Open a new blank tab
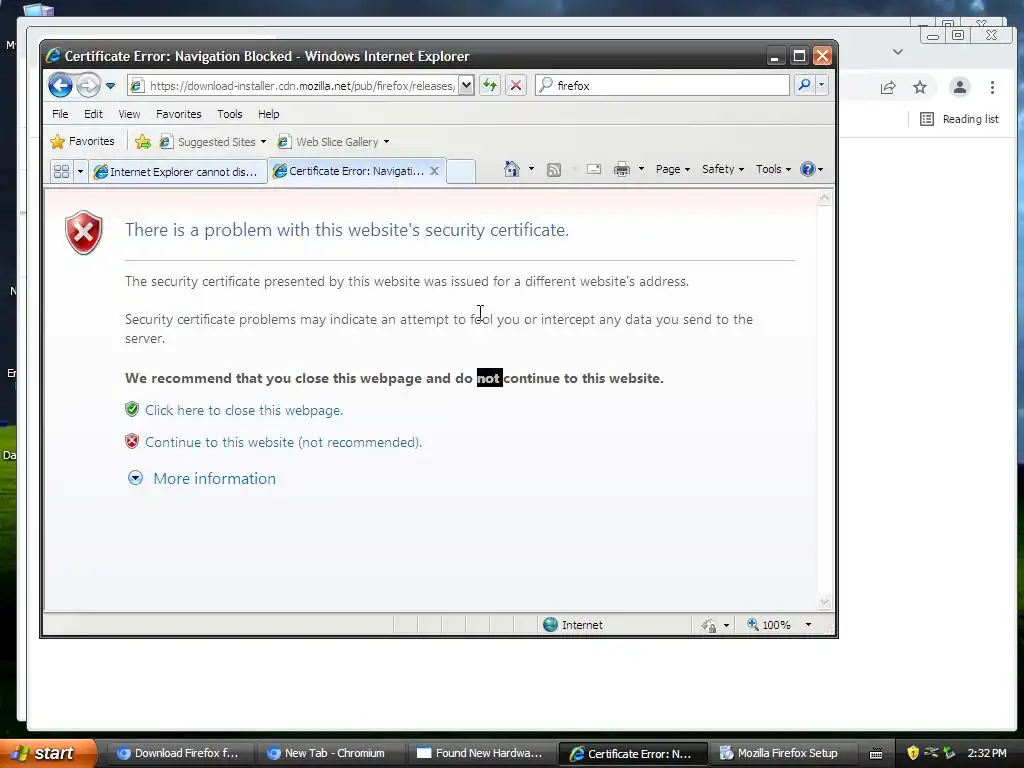 point(461,171)
